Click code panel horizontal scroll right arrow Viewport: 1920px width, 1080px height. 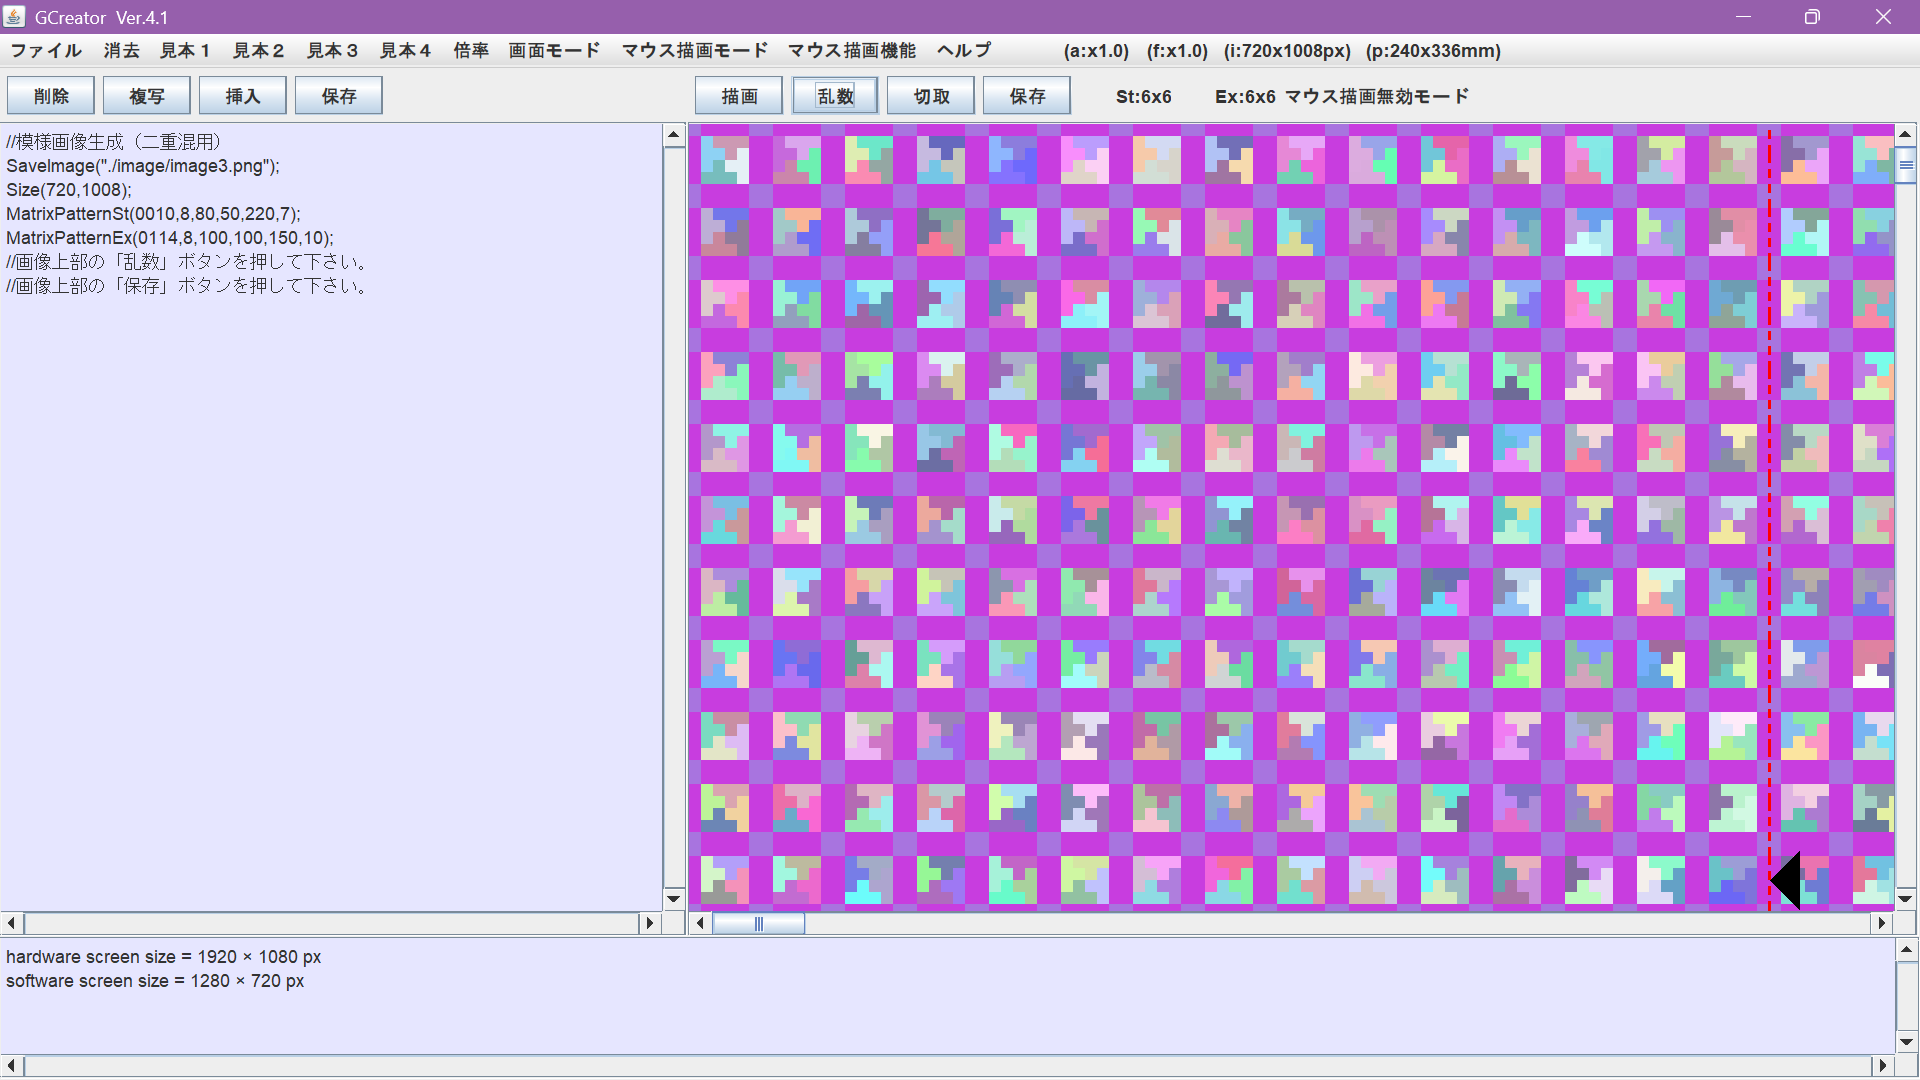tap(650, 923)
